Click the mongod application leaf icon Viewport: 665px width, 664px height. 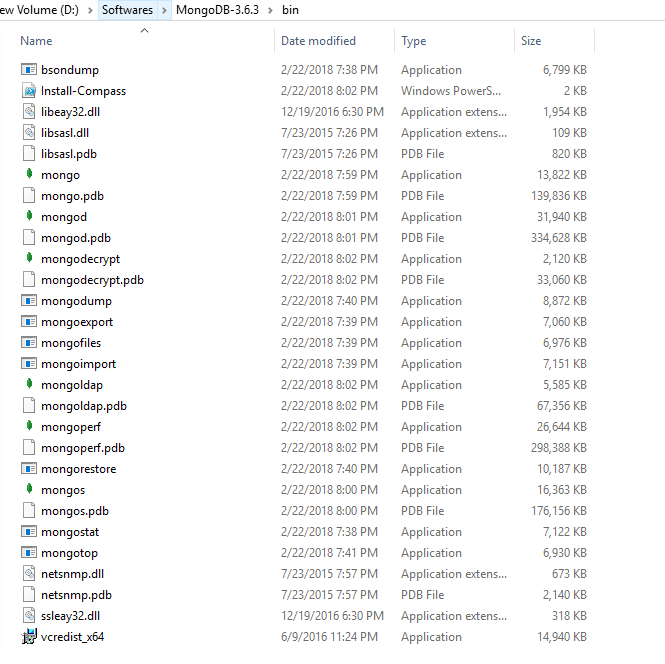[x=29, y=217]
